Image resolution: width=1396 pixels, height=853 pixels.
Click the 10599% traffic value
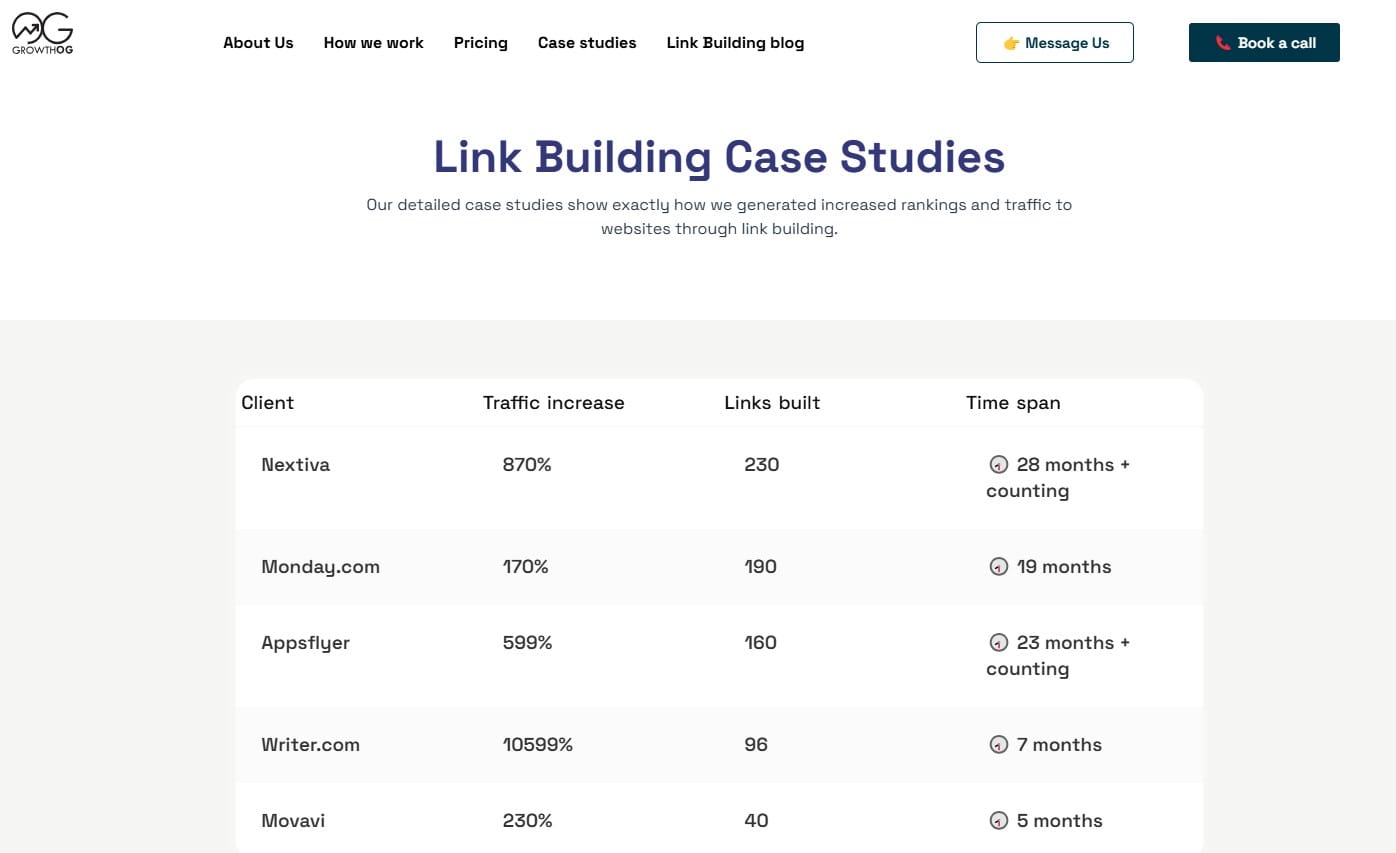[537, 745]
